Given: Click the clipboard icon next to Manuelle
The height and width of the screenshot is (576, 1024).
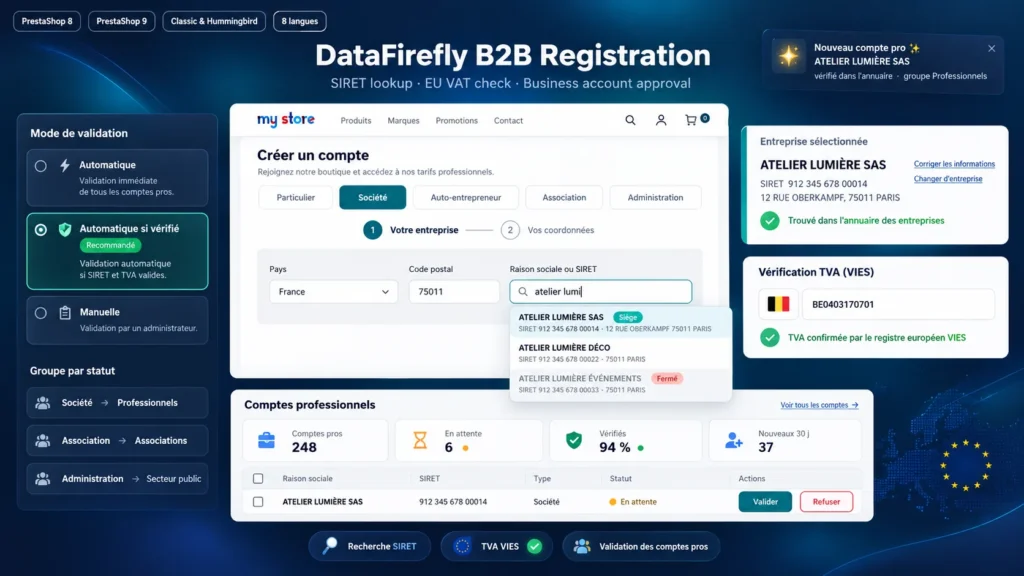Looking at the screenshot, I should (x=65, y=313).
